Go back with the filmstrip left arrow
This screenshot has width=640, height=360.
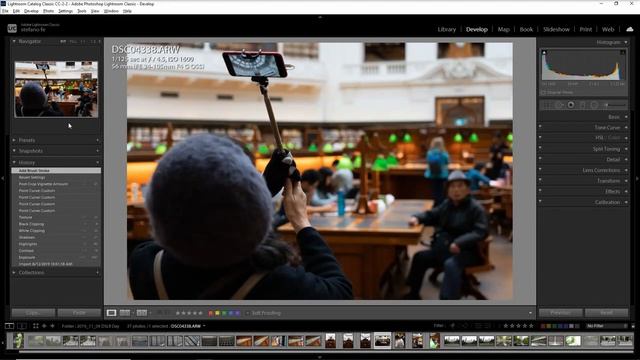[44, 326]
